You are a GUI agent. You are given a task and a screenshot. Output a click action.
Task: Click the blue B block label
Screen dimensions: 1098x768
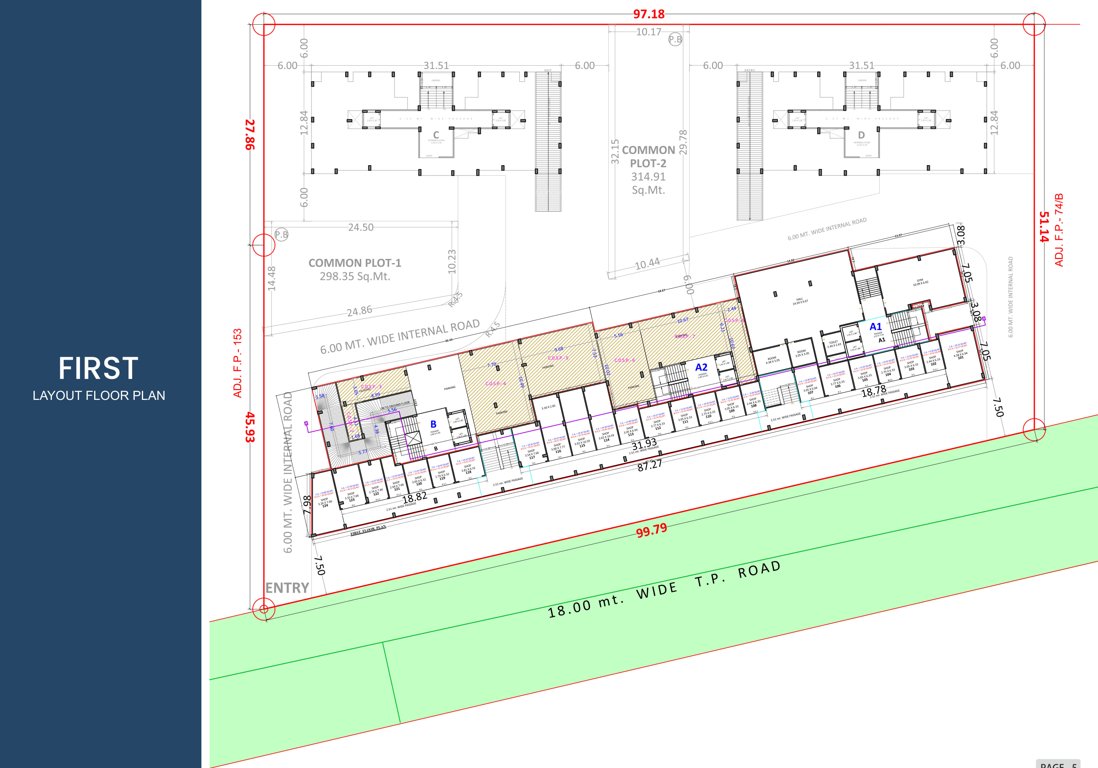click(434, 424)
